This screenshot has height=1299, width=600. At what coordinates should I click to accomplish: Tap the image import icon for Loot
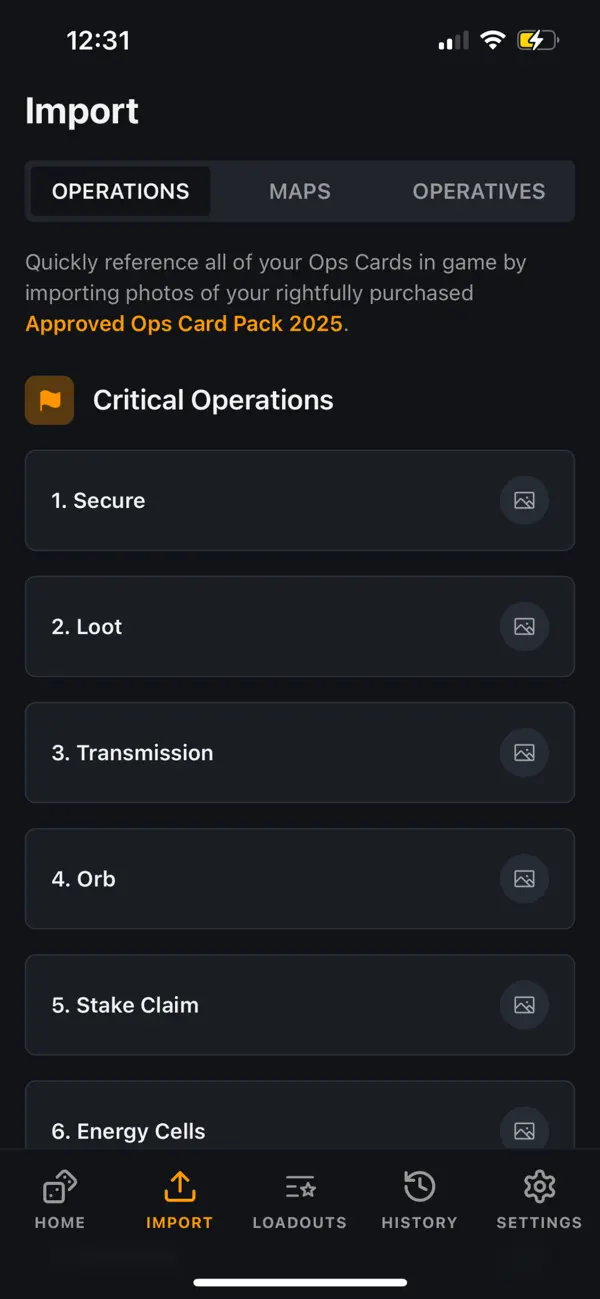click(524, 627)
